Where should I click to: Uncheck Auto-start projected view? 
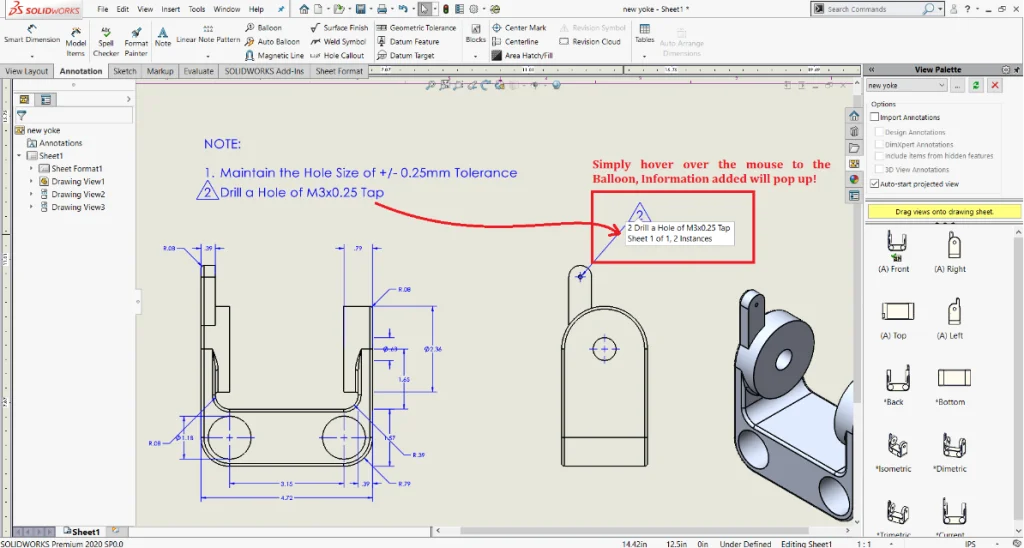click(x=875, y=184)
